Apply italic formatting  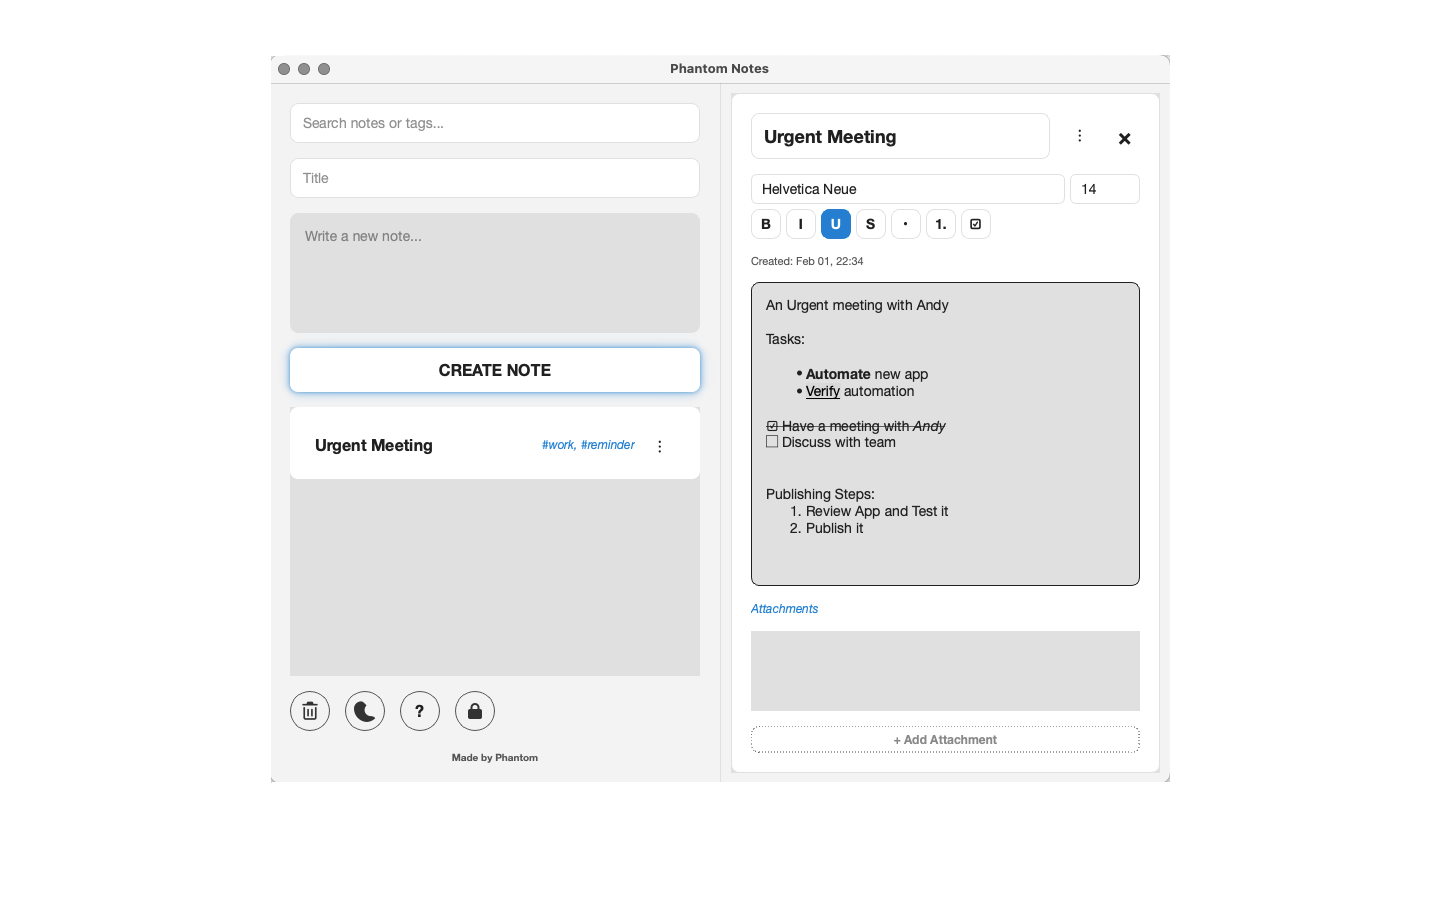coord(800,223)
